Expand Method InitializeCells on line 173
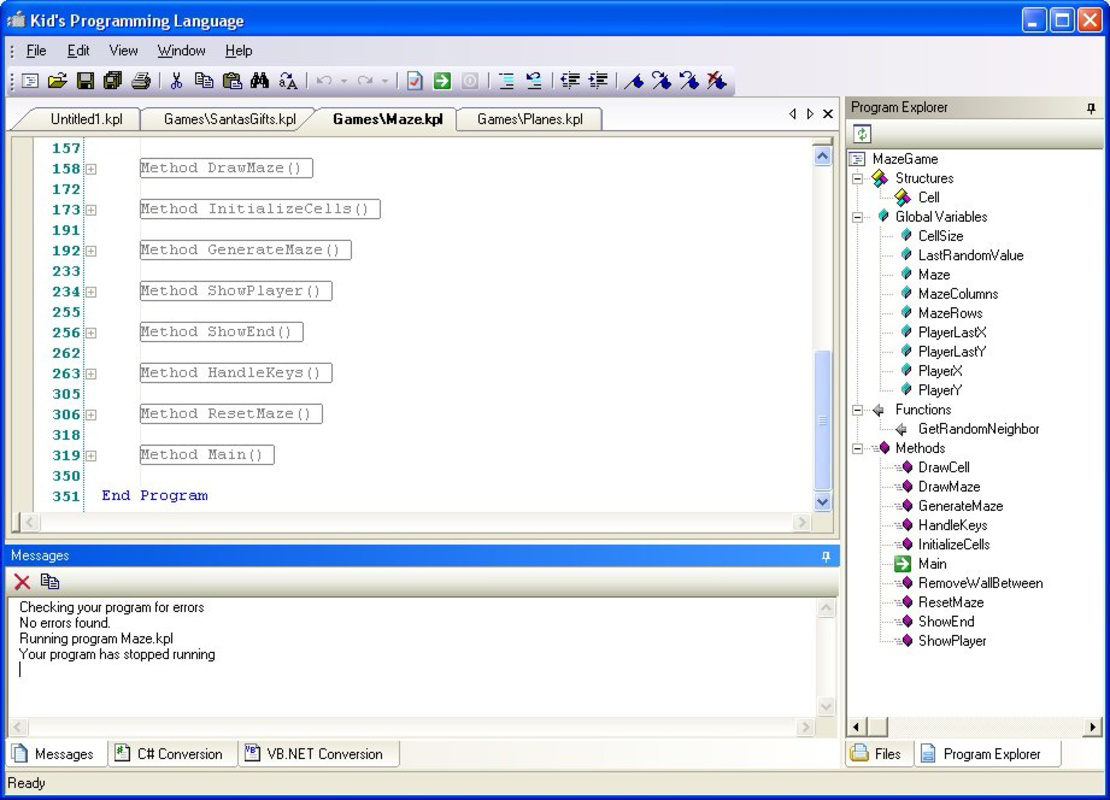This screenshot has width=1110, height=800. point(91,210)
